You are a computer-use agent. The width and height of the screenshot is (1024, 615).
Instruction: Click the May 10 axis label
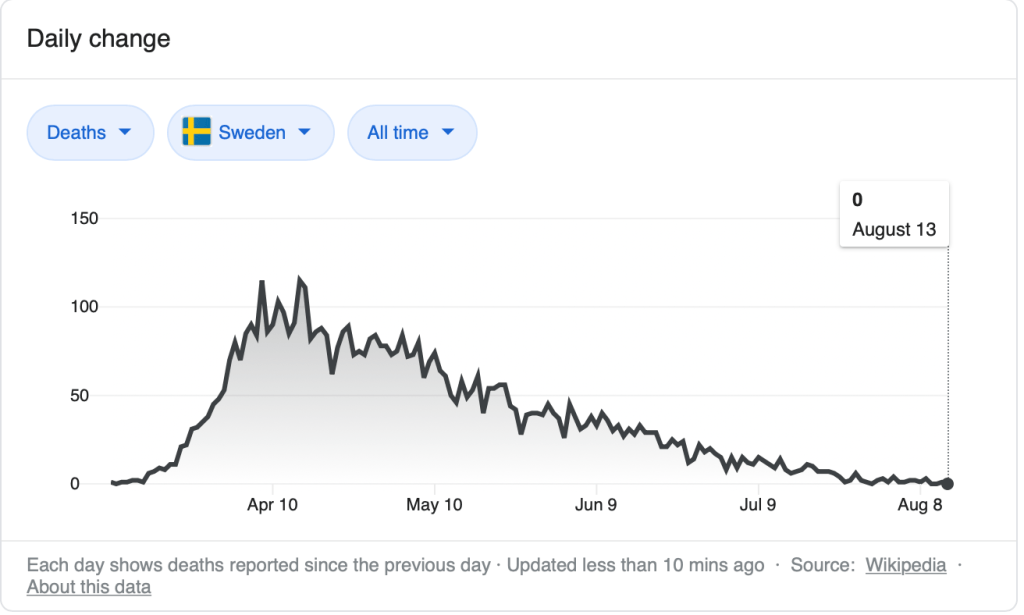point(436,505)
